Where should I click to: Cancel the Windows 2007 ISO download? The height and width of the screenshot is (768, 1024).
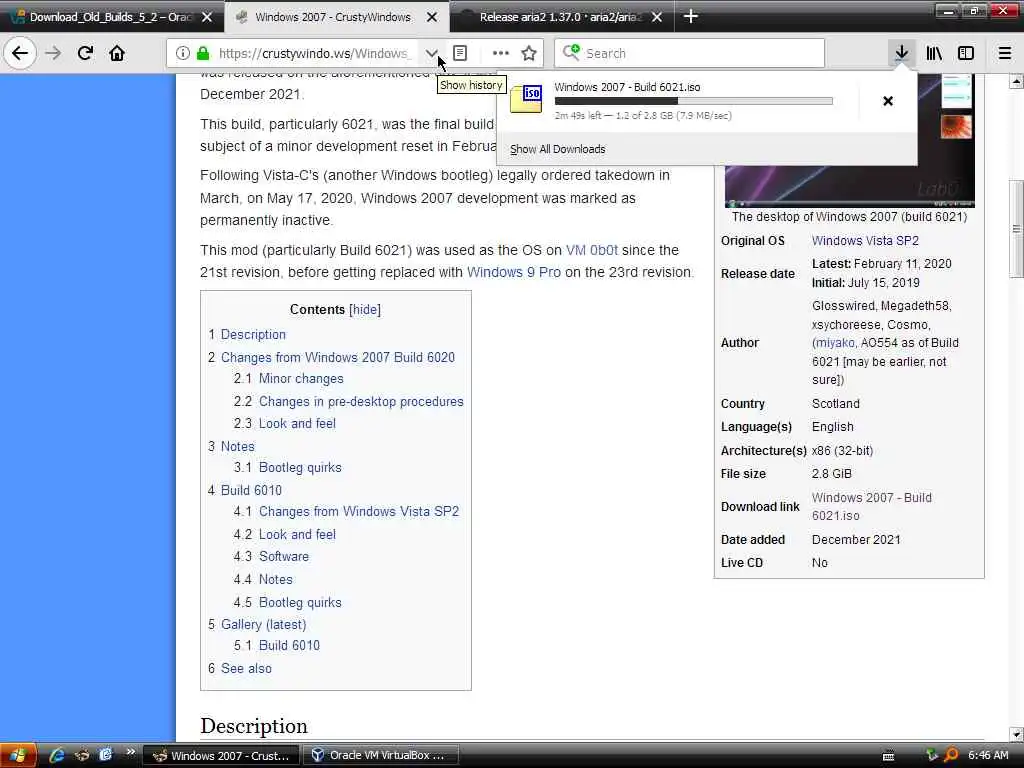coord(888,101)
